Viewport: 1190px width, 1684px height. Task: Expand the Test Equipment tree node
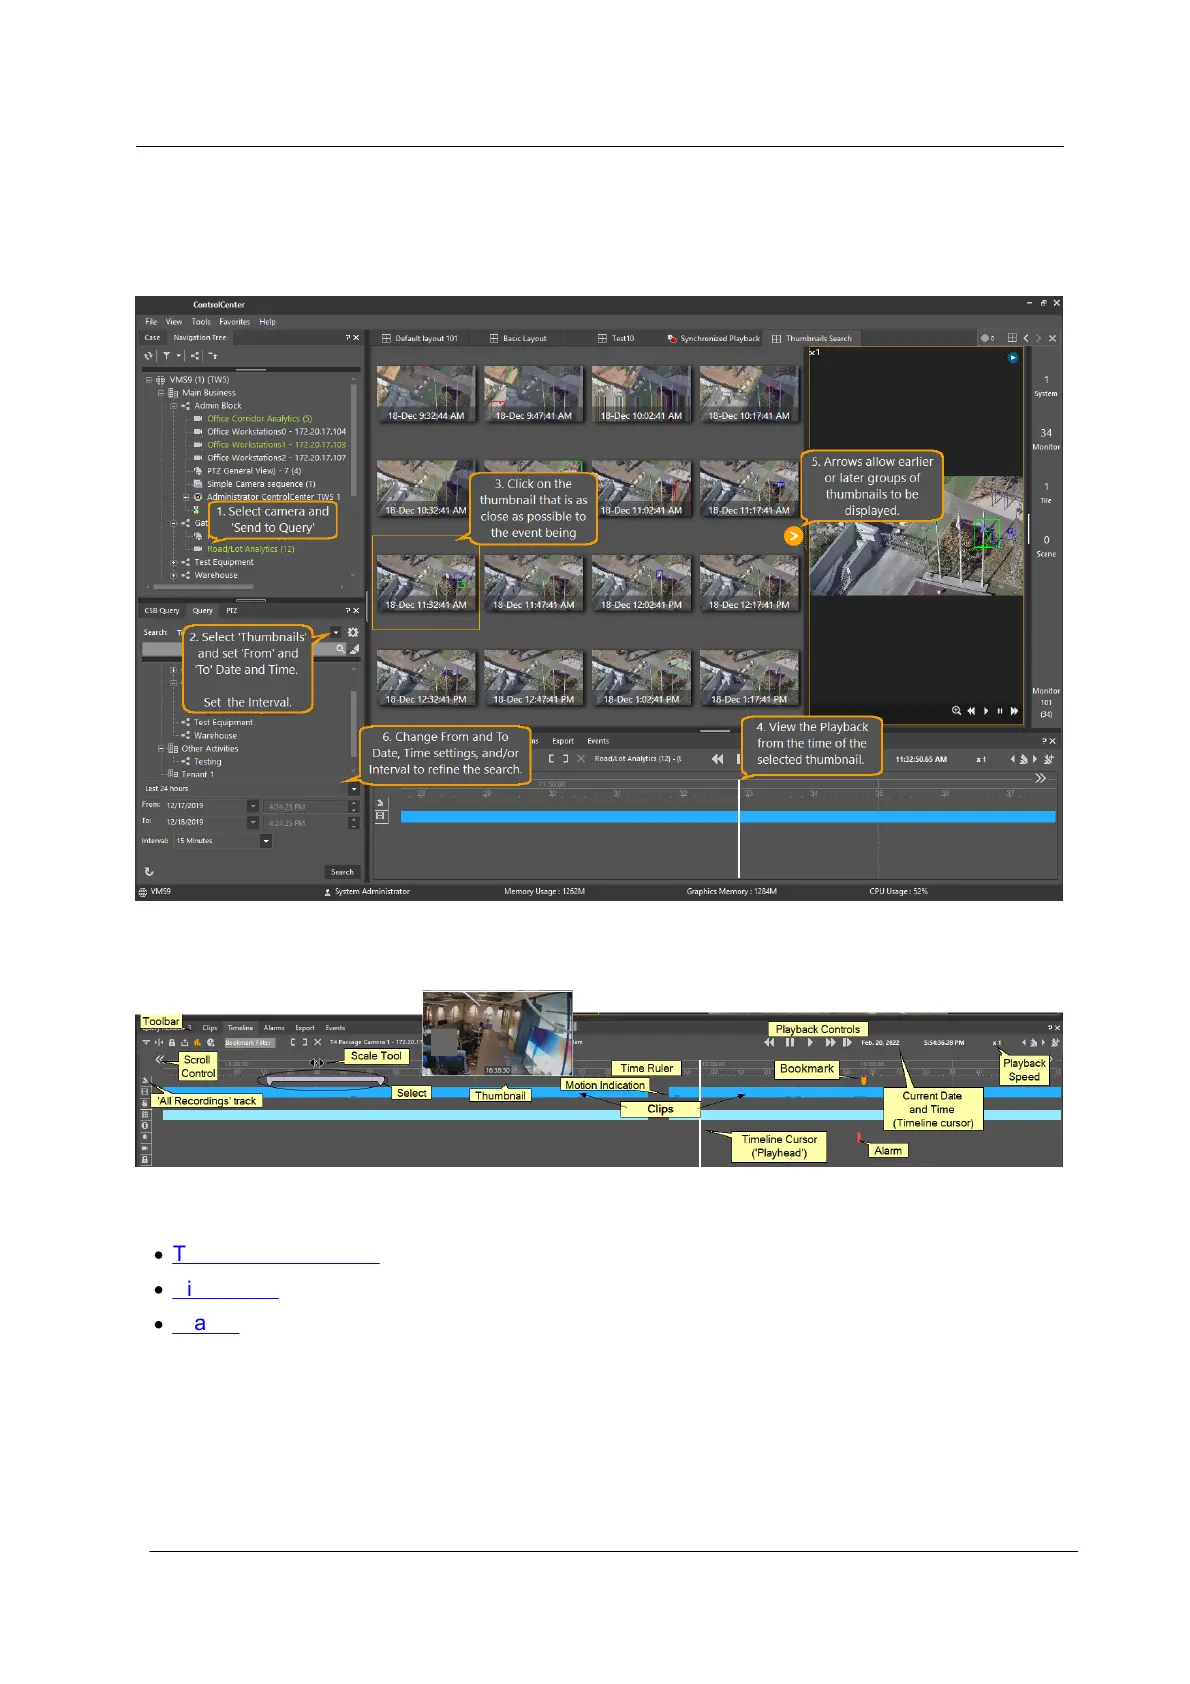pos(173,562)
